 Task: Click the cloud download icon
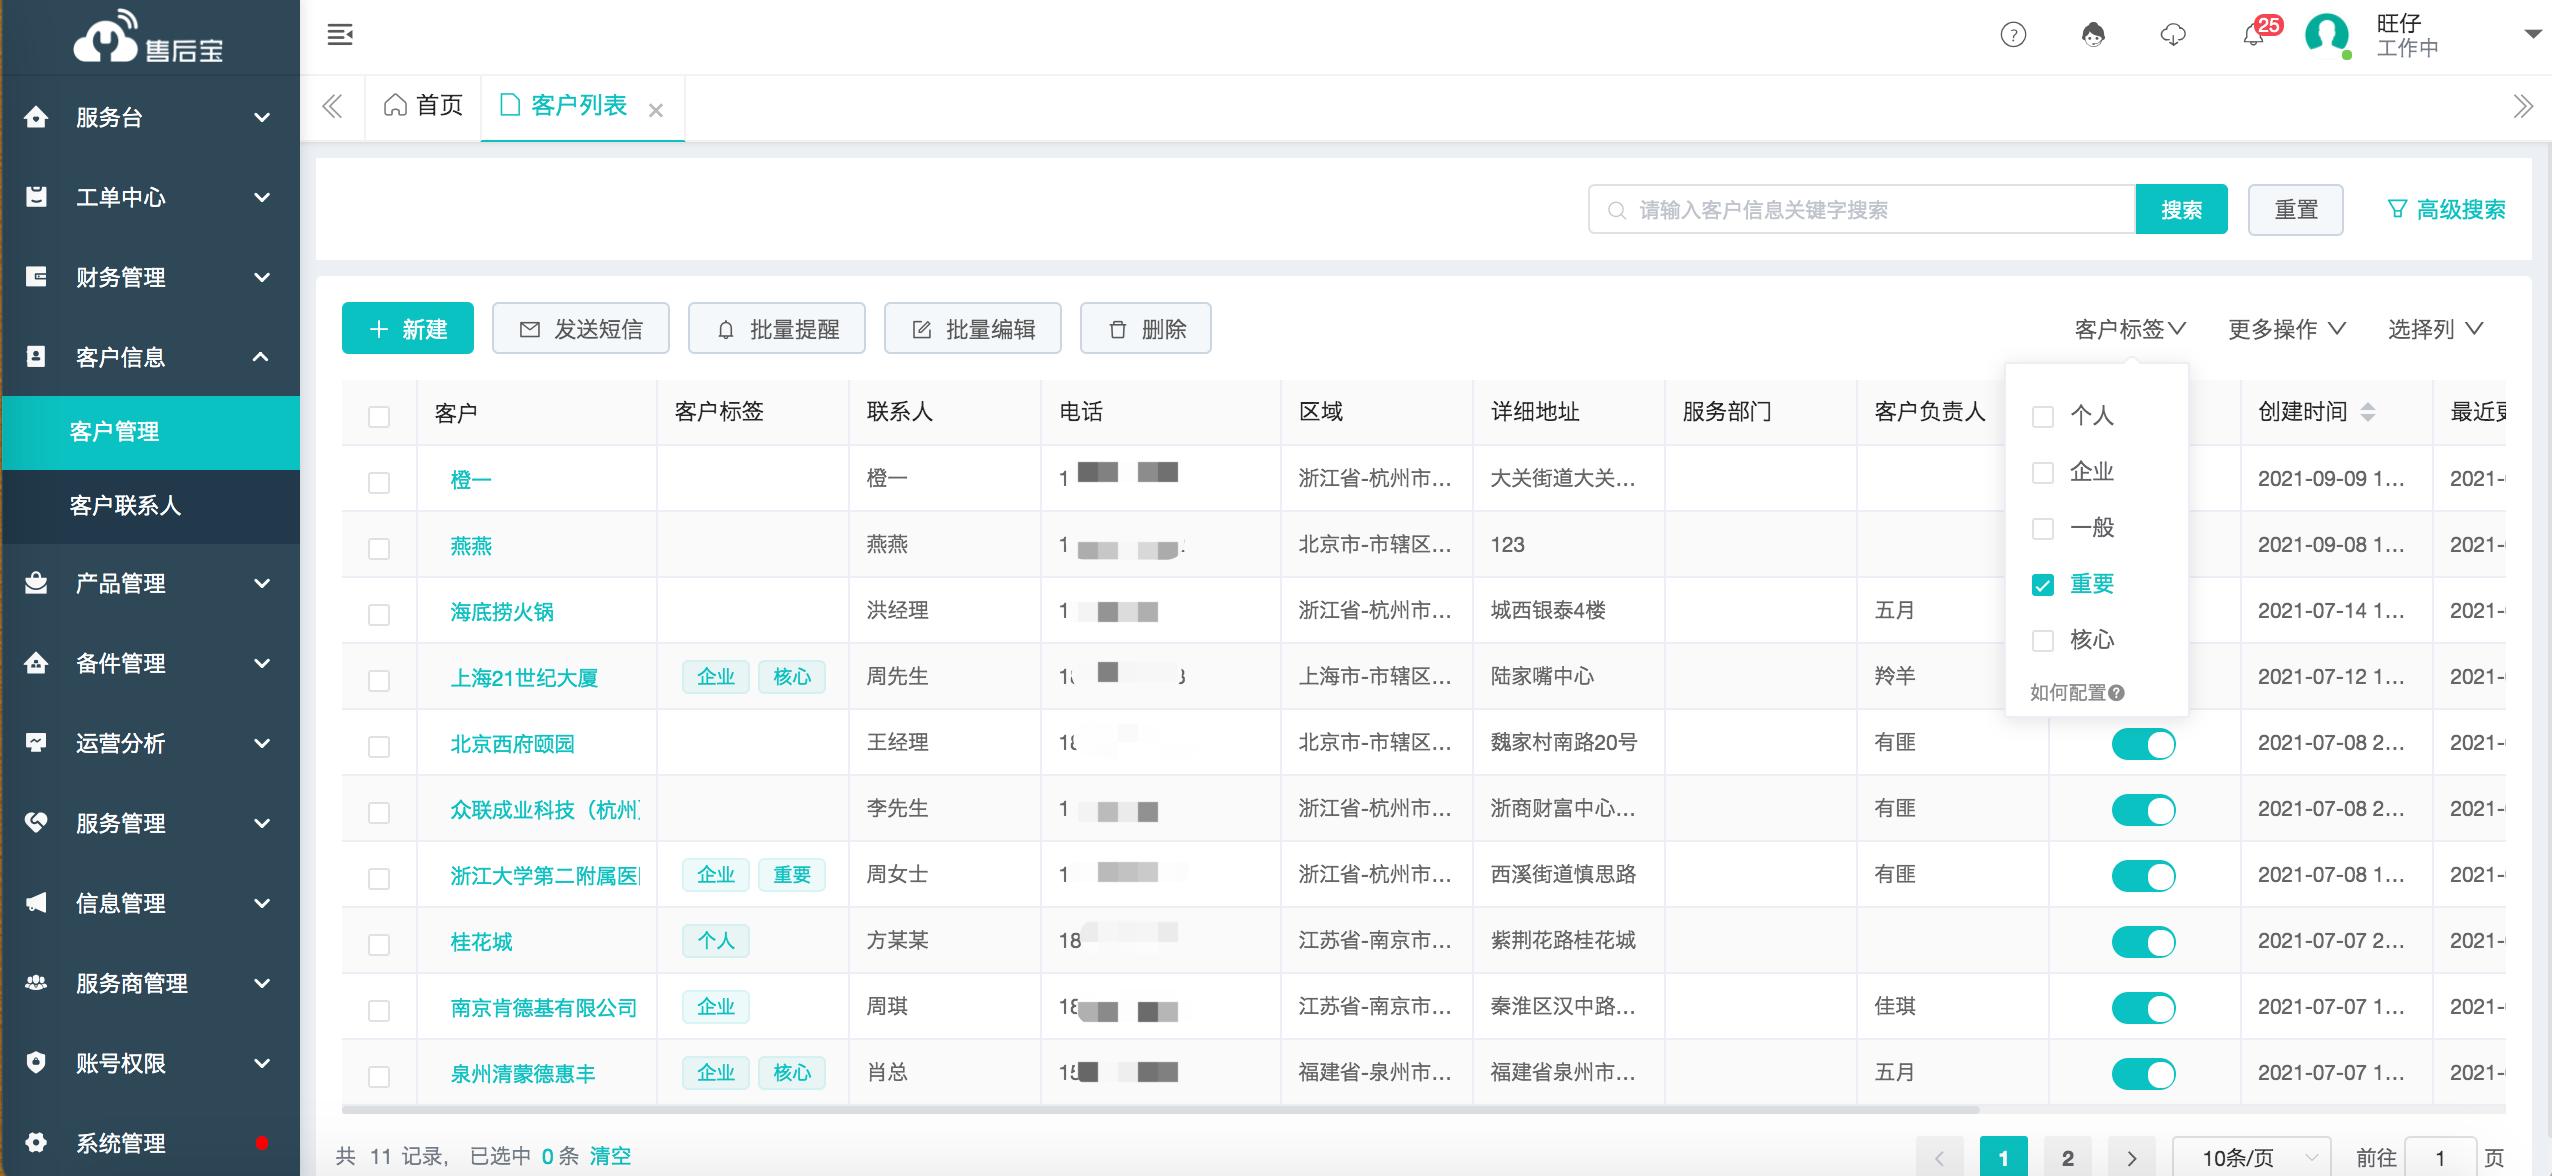point(2173,36)
